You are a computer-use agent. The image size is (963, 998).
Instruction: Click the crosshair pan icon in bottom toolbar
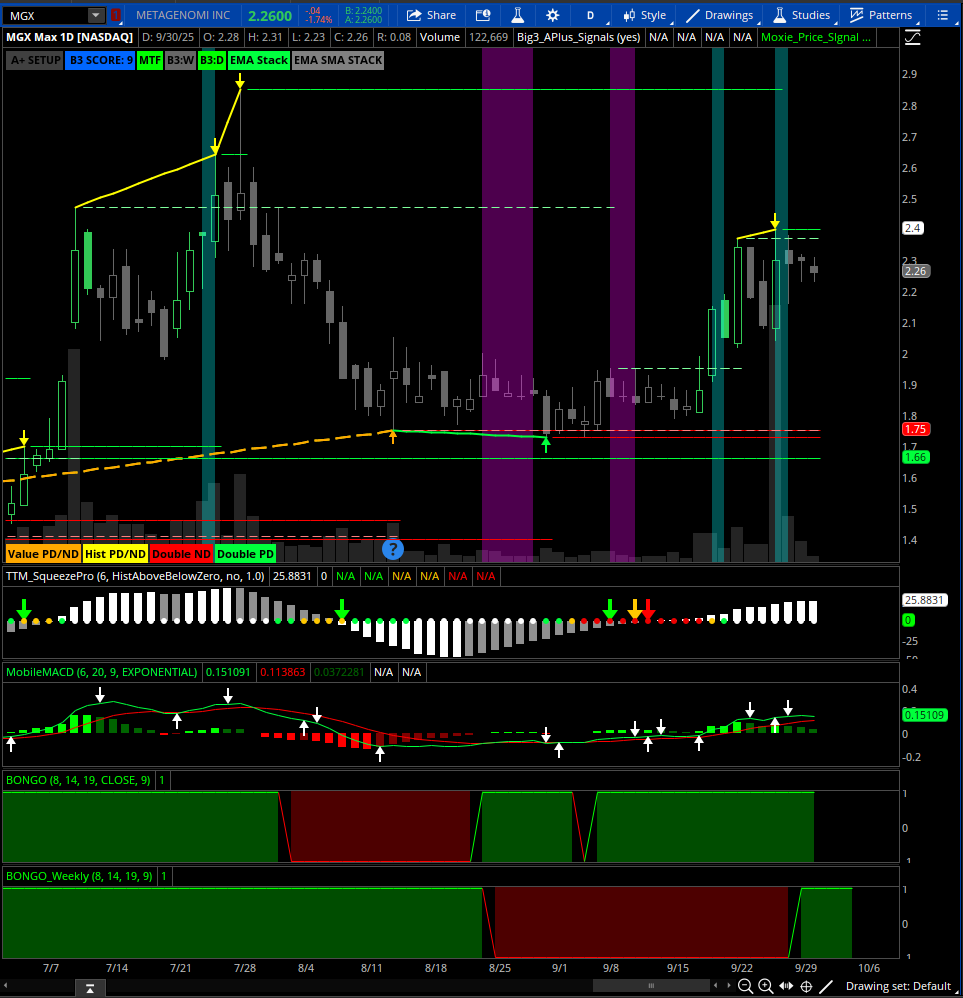(806, 986)
